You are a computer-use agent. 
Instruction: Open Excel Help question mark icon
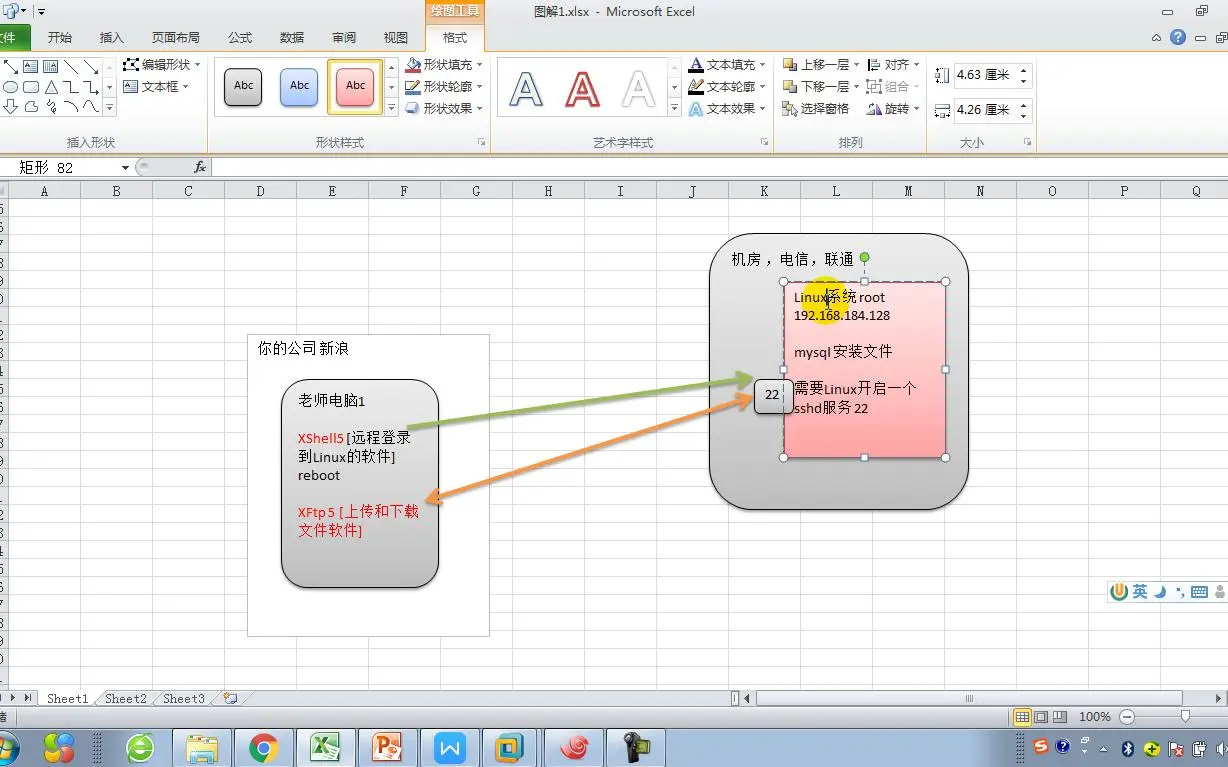[x=1178, y=37]
